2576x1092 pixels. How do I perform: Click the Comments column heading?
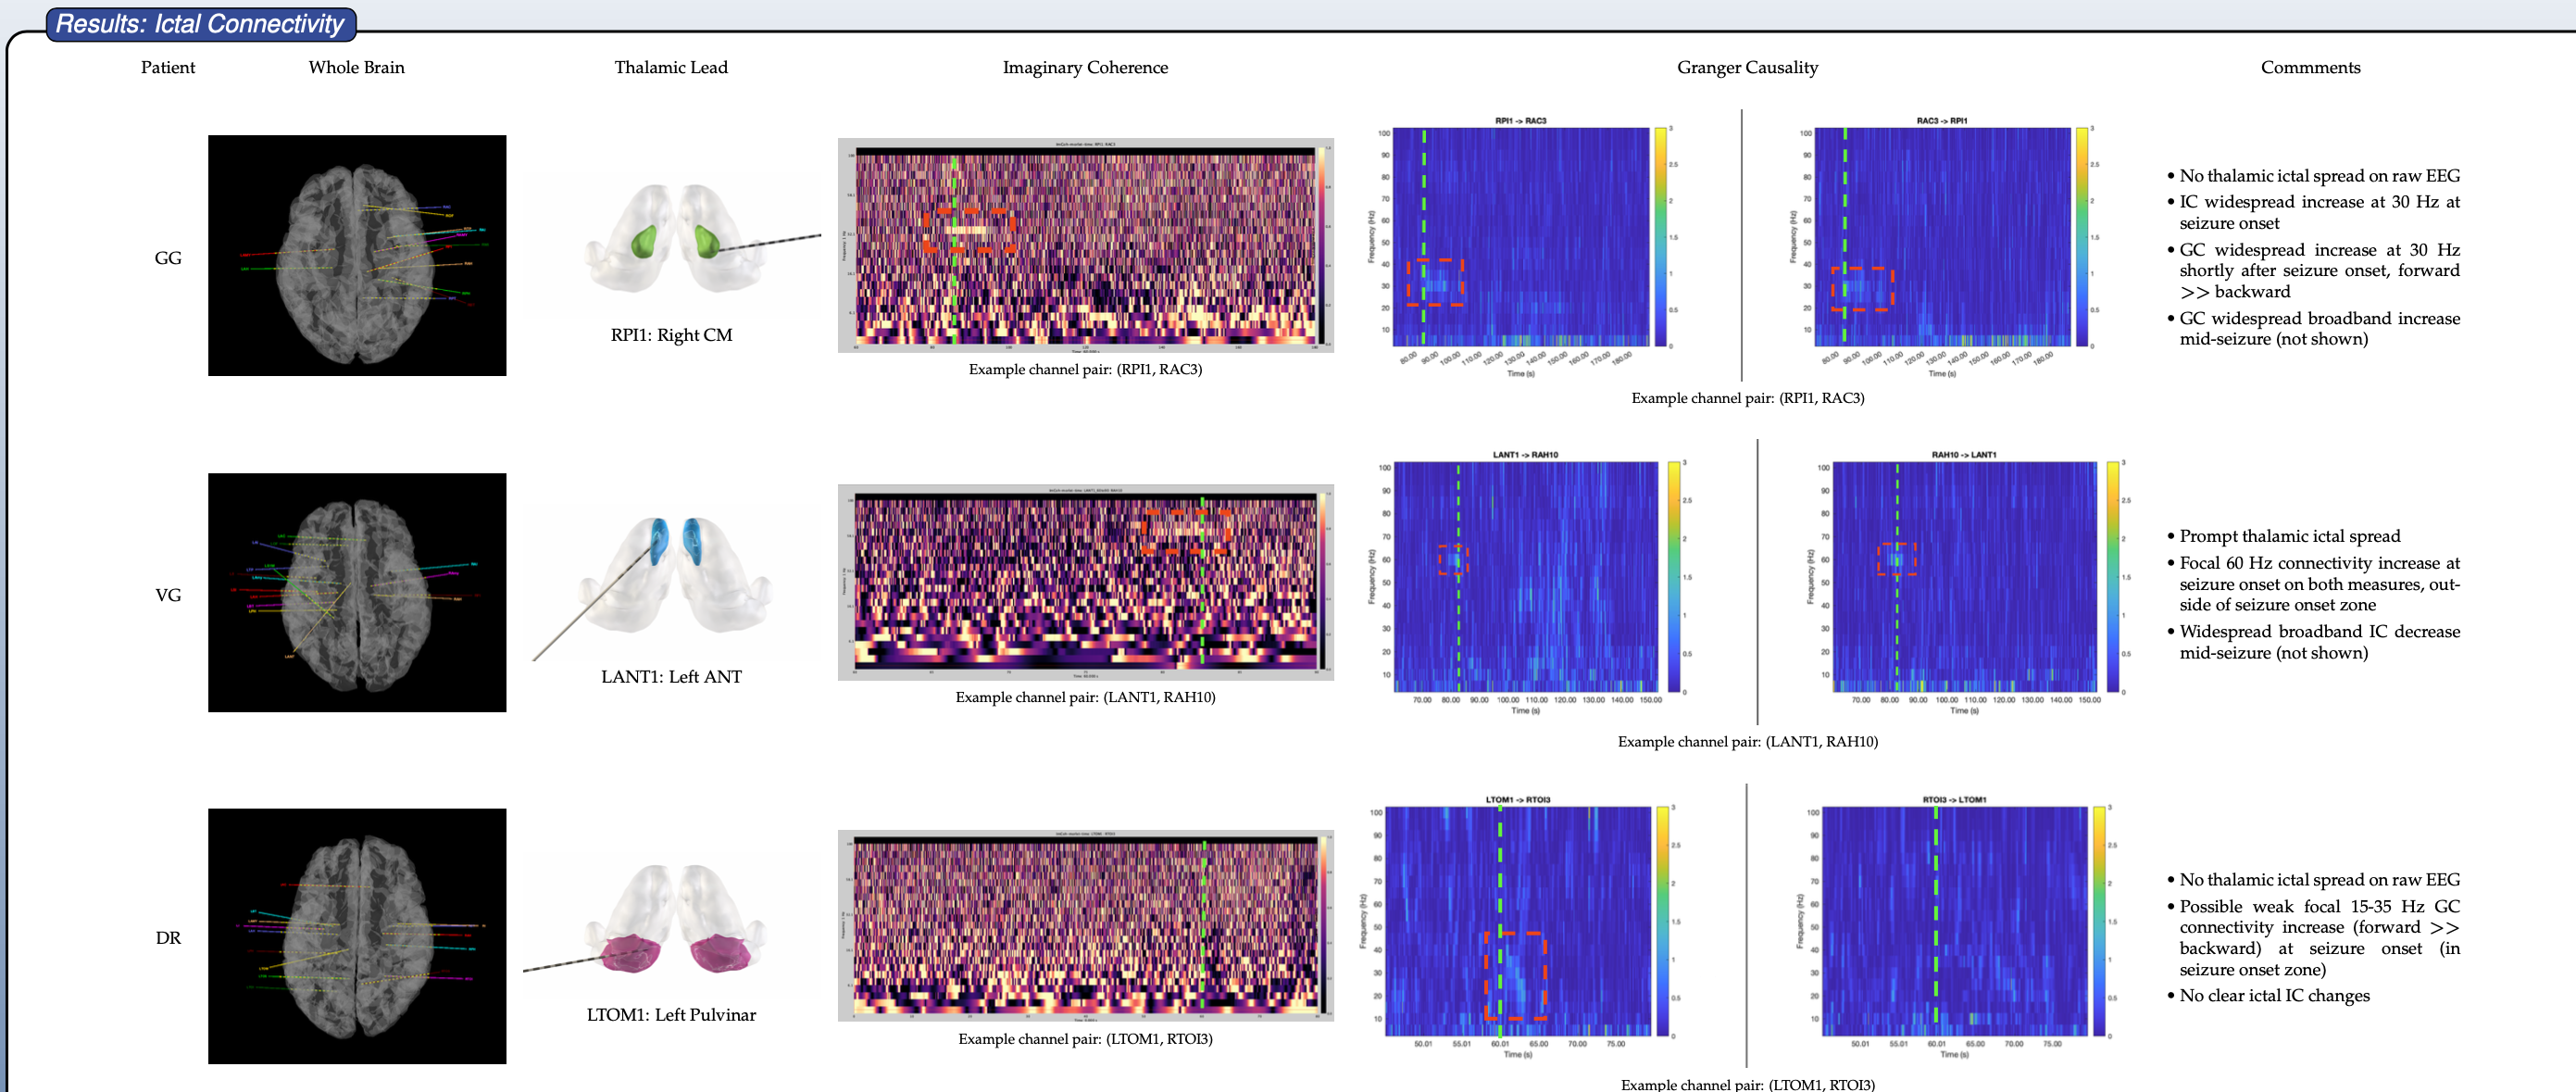point(2310,67)
